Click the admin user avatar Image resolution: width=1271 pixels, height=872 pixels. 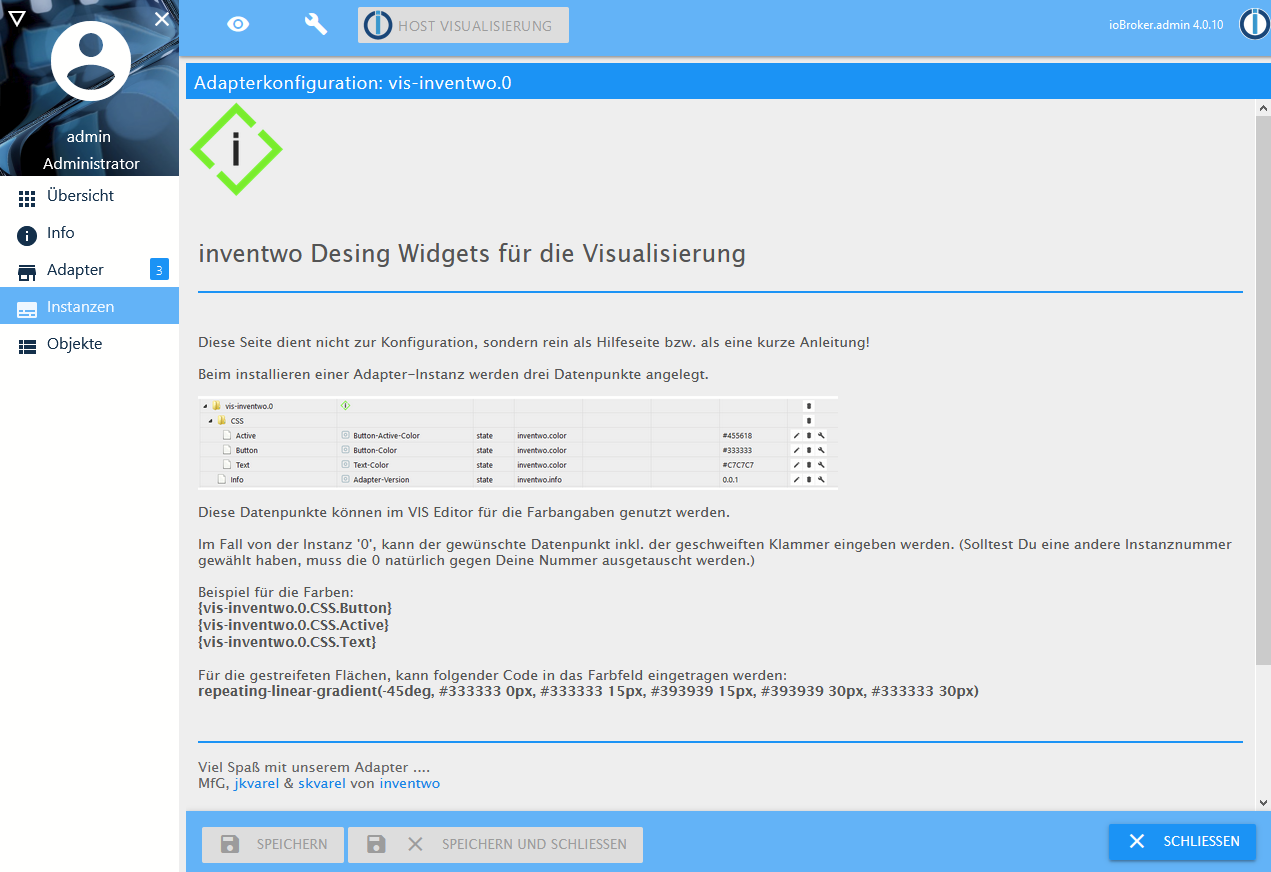pos(90,62)
